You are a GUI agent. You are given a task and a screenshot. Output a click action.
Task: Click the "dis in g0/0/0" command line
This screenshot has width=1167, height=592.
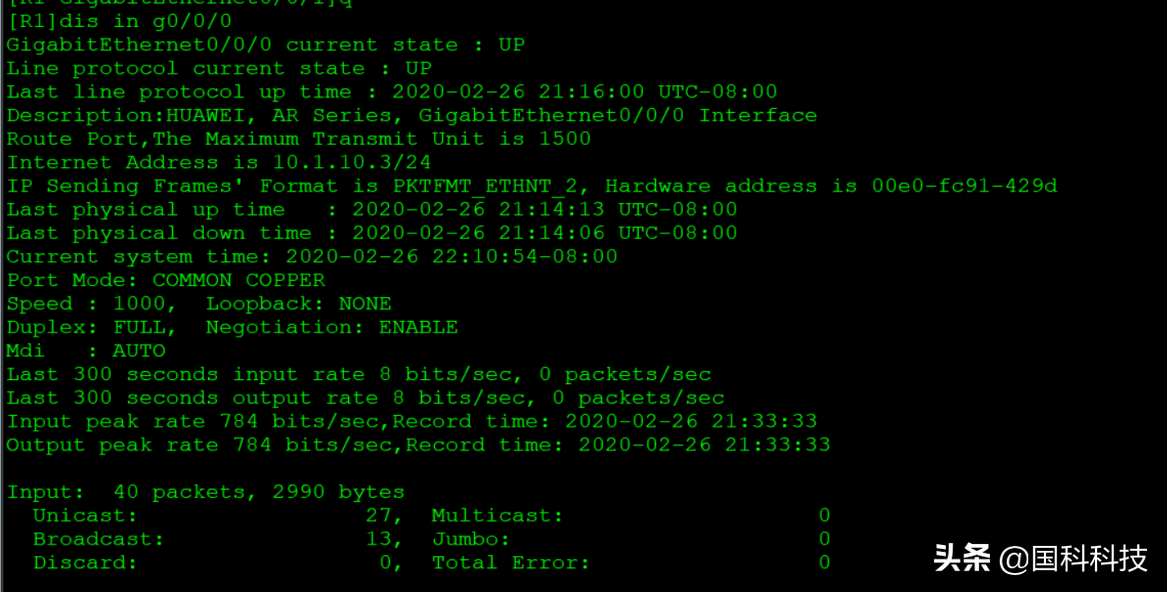tap(120, 21)
